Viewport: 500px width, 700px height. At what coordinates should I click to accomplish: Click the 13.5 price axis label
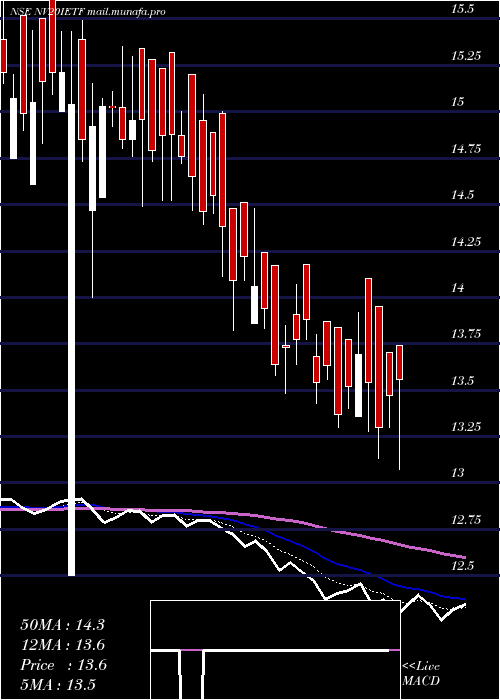pyautogui.click(x=462, y=381)
